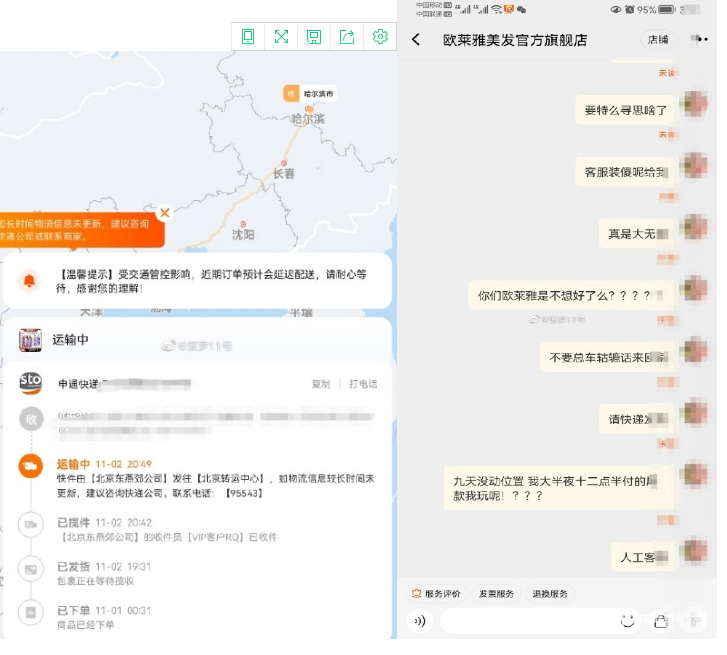This screenshot has height=655, width=727.
Task: Click the 服务评价 quick action
Action: (x=437, y=594)
